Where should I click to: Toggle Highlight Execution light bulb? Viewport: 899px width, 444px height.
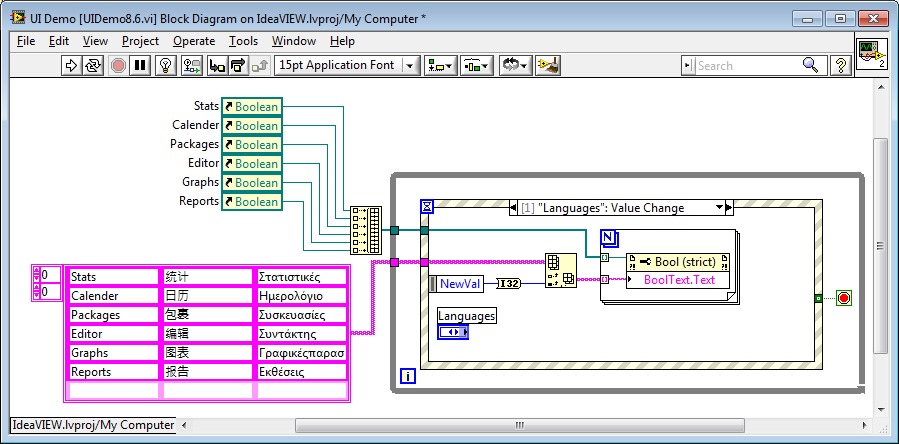[x=166, y=65]
